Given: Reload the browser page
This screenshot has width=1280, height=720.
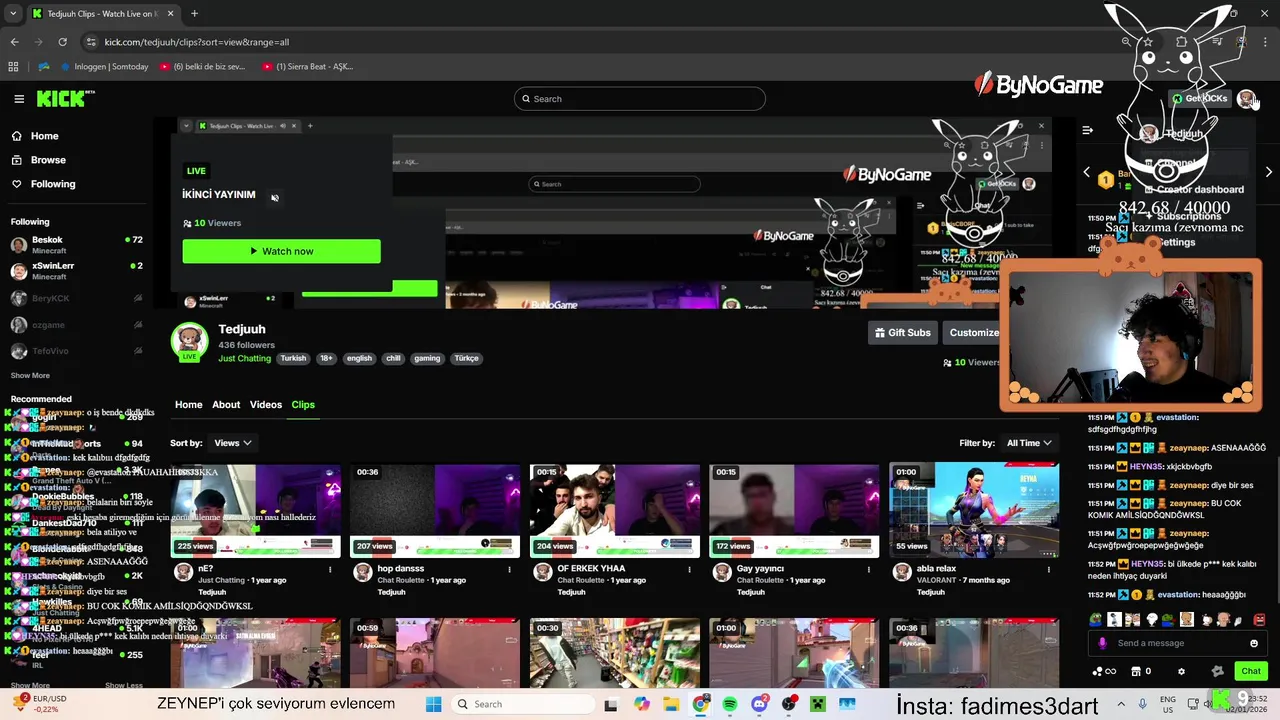Looking at the screenshot, I should (62, 42).
